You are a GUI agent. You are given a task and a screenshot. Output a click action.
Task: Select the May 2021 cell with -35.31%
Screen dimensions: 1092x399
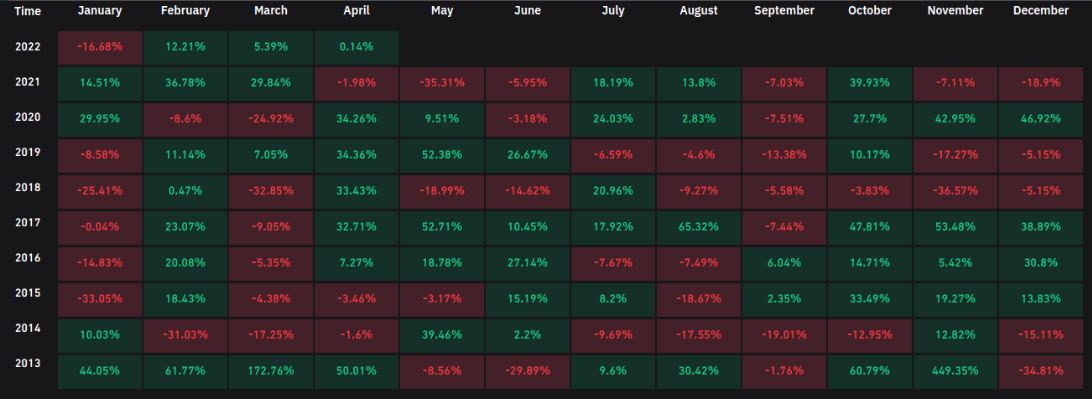[442, 83]
